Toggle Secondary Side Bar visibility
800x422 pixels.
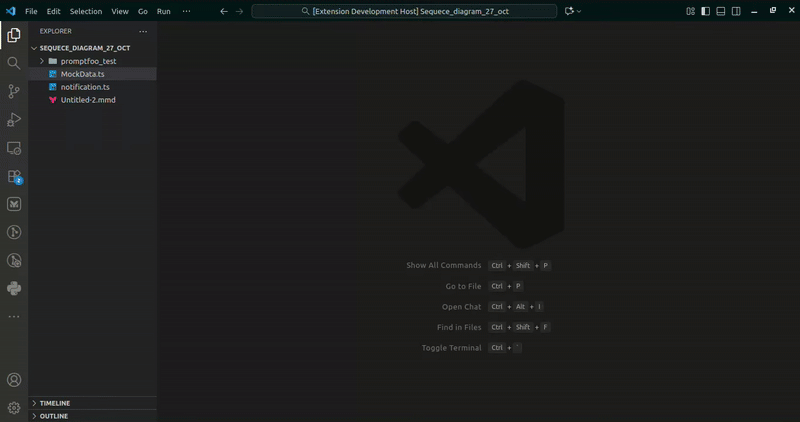736,11
